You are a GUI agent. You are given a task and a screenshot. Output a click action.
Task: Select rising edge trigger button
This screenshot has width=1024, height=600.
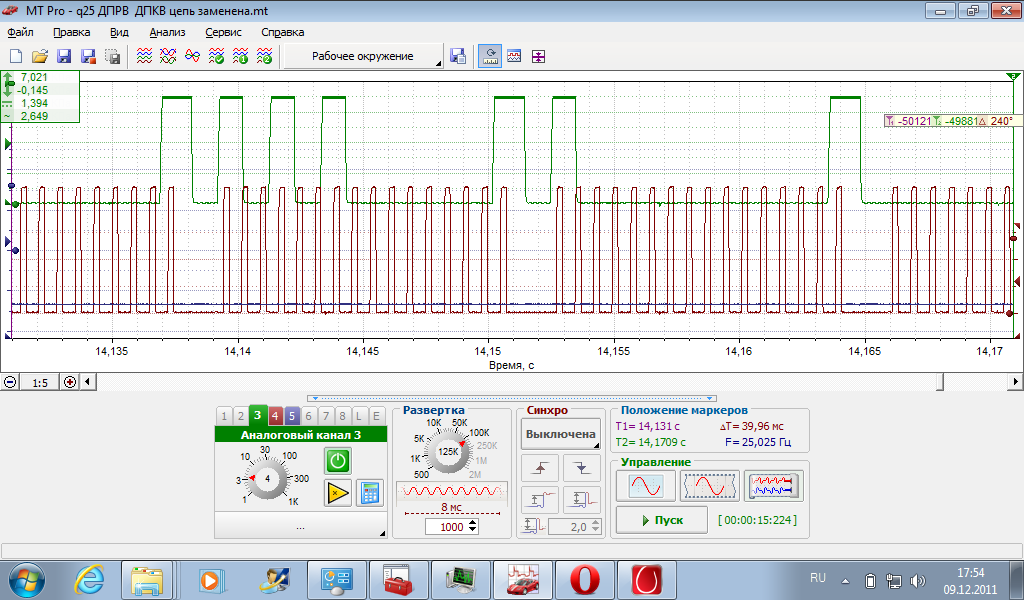pos(540,468)
